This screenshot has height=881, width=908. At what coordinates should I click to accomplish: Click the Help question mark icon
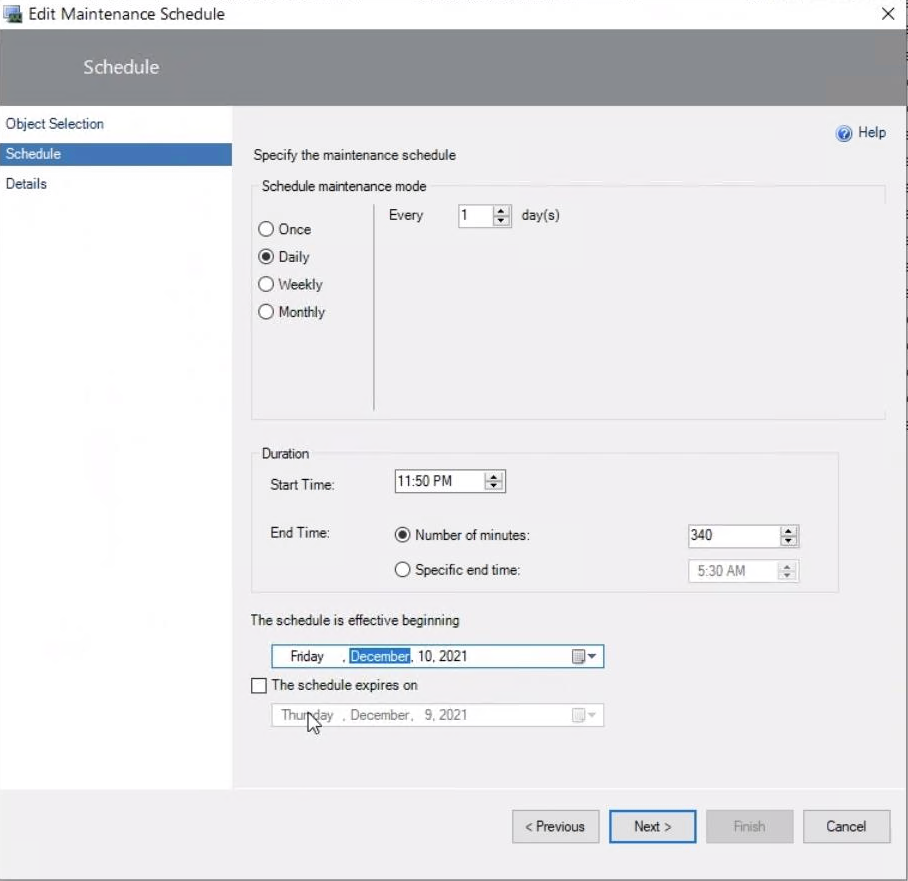(x=844, y=133)
